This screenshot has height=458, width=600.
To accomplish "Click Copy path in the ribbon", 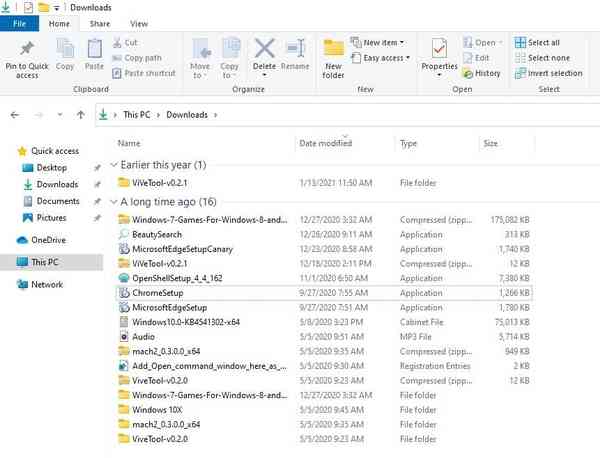I will pyautogui.click(x=137, y=58).
